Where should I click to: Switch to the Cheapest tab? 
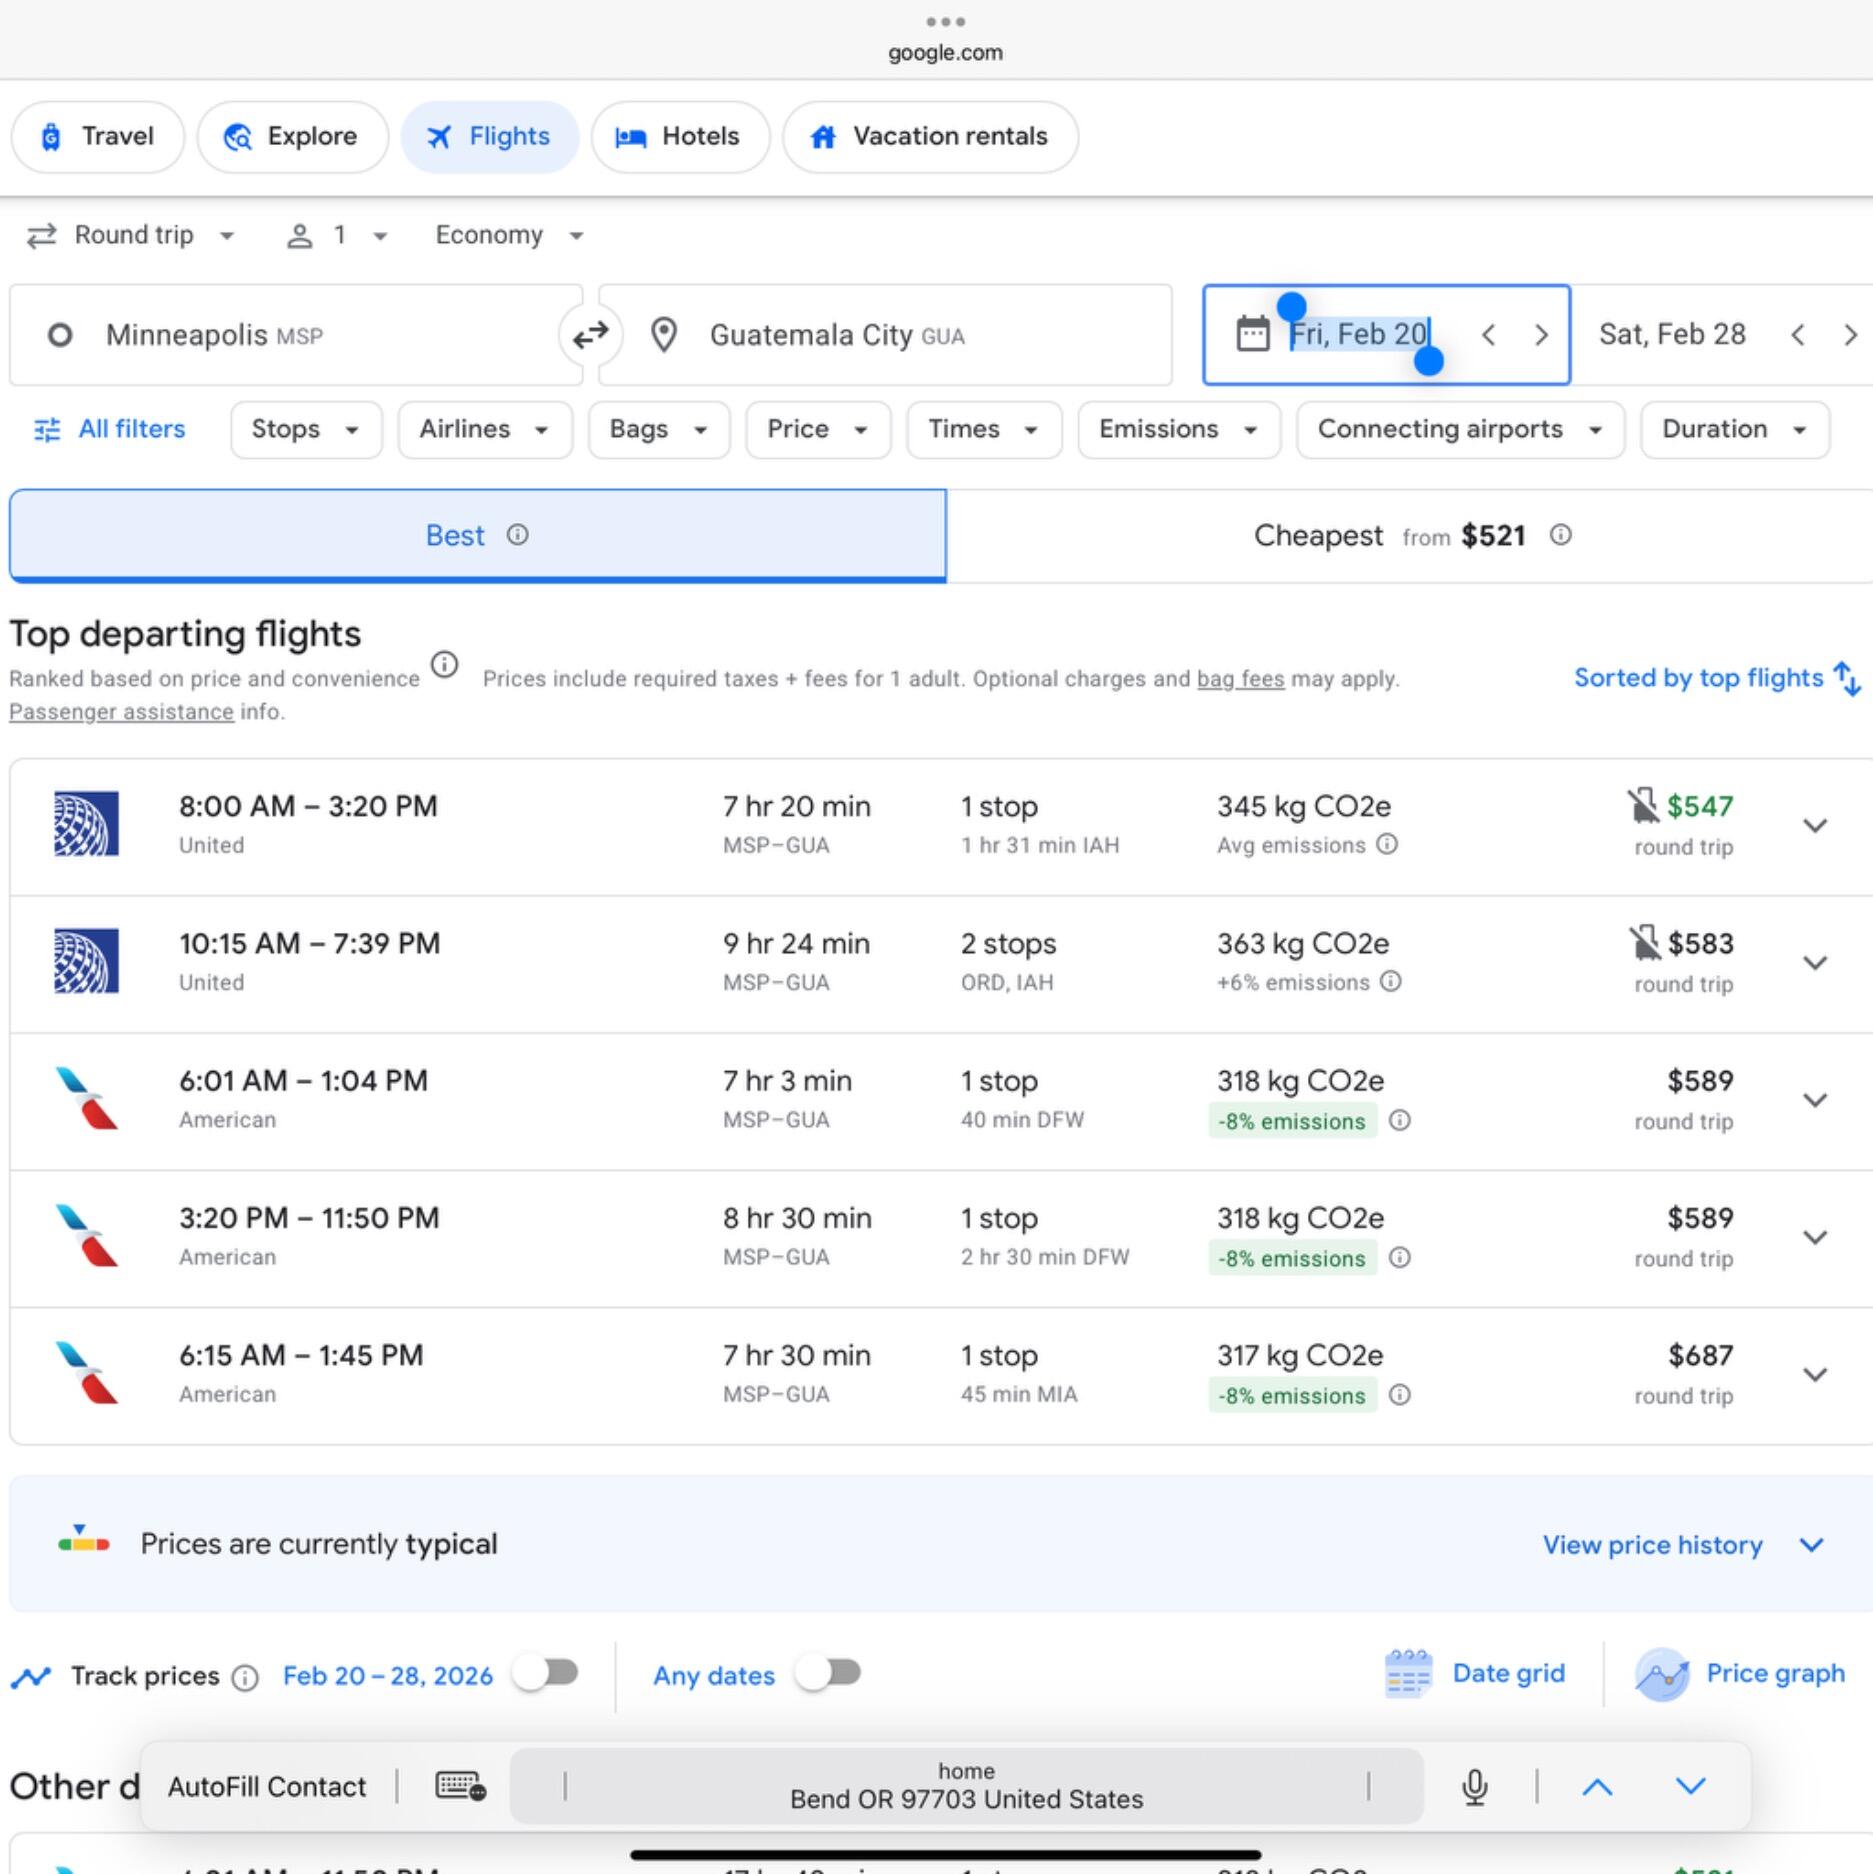pyautogui.click(x=1409, y=536)
